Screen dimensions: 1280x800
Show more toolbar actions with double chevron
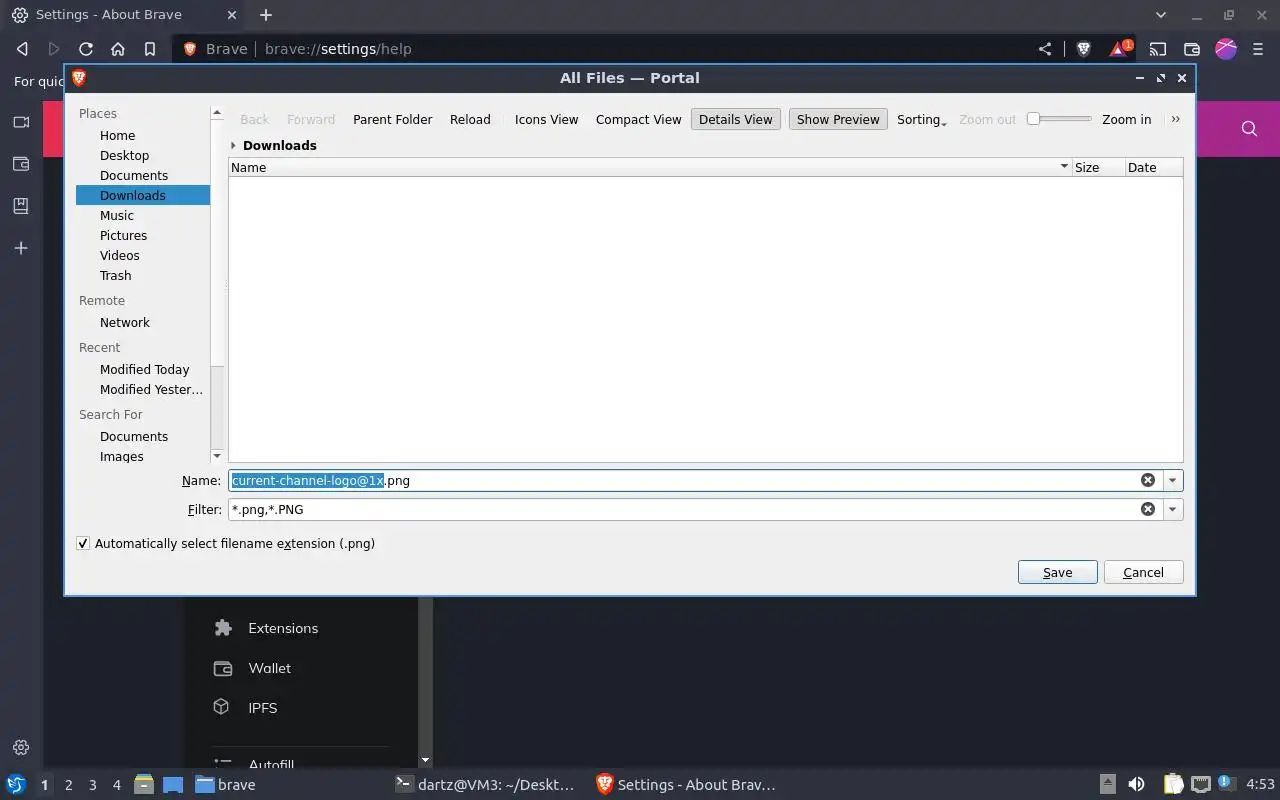pos(1175,119)
